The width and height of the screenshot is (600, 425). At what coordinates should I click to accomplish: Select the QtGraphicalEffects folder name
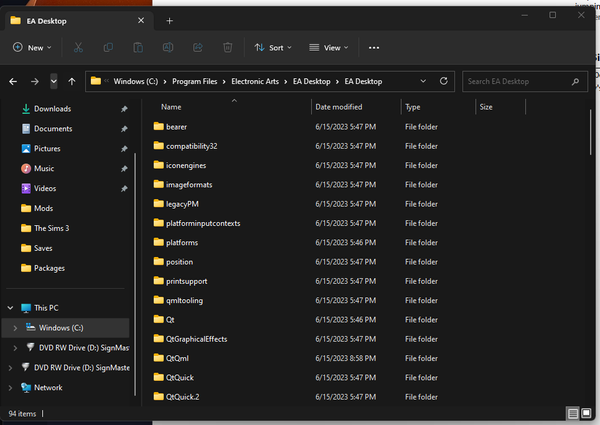196,339
